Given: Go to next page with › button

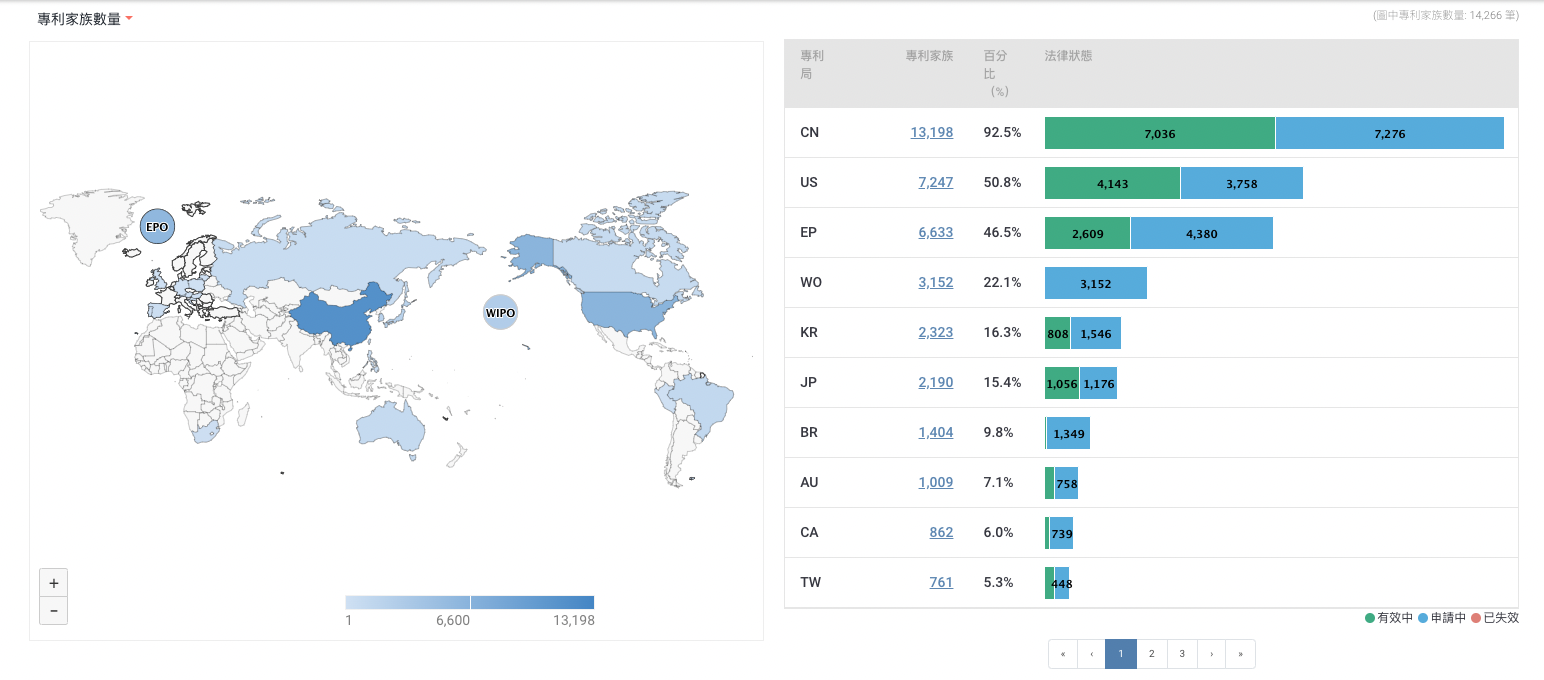Looking at the screenshot, I should 1211,654.
